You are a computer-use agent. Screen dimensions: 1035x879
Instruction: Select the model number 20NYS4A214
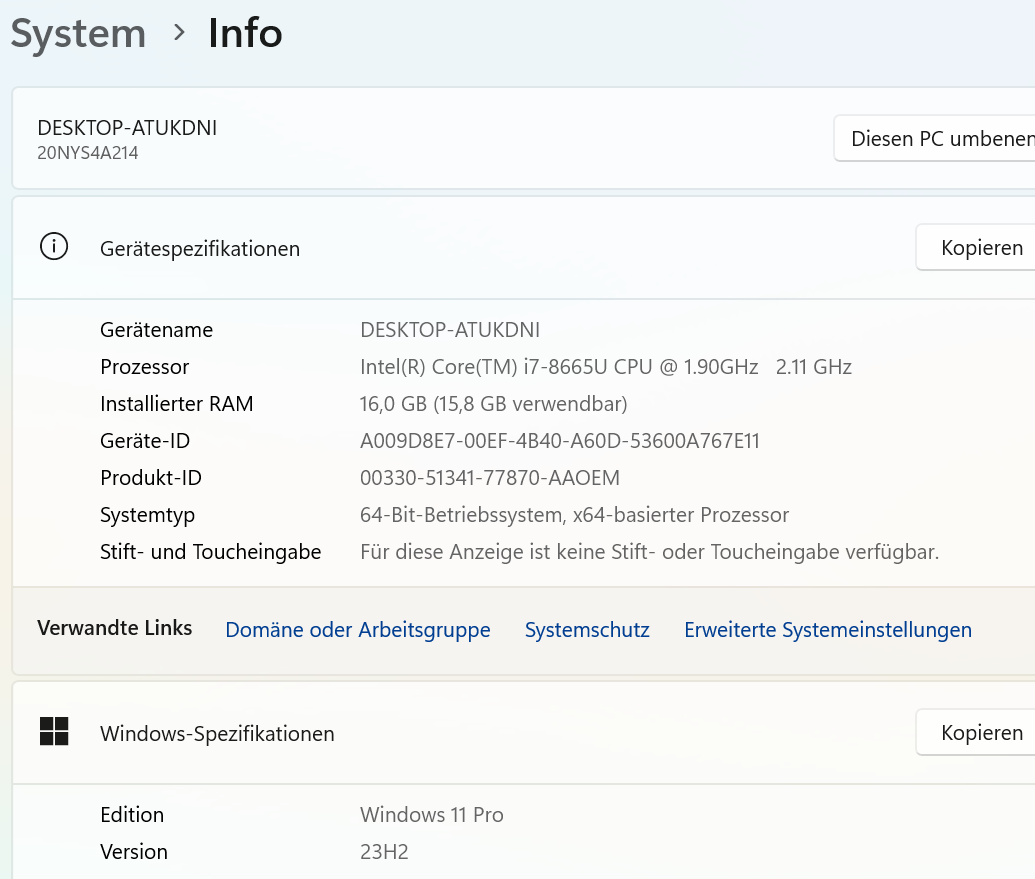(x=88, y=153)
